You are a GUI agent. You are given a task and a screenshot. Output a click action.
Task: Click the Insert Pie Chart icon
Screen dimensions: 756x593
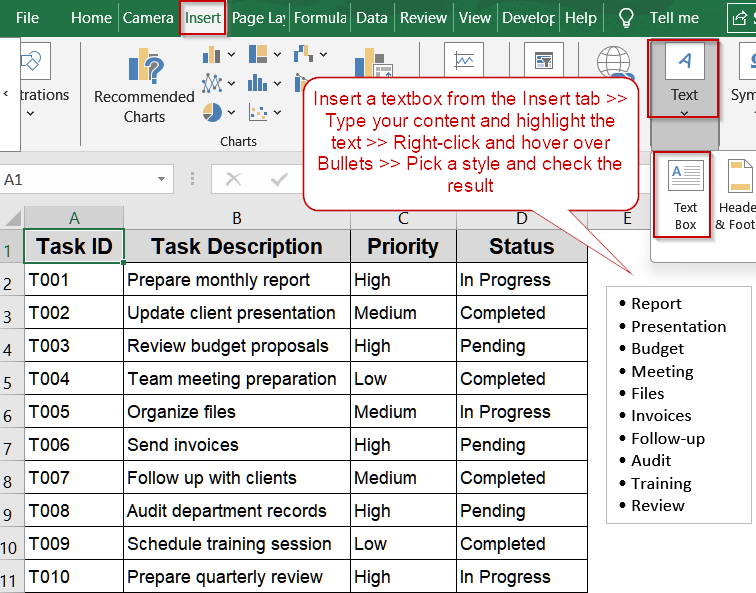[x=212, y=112]
